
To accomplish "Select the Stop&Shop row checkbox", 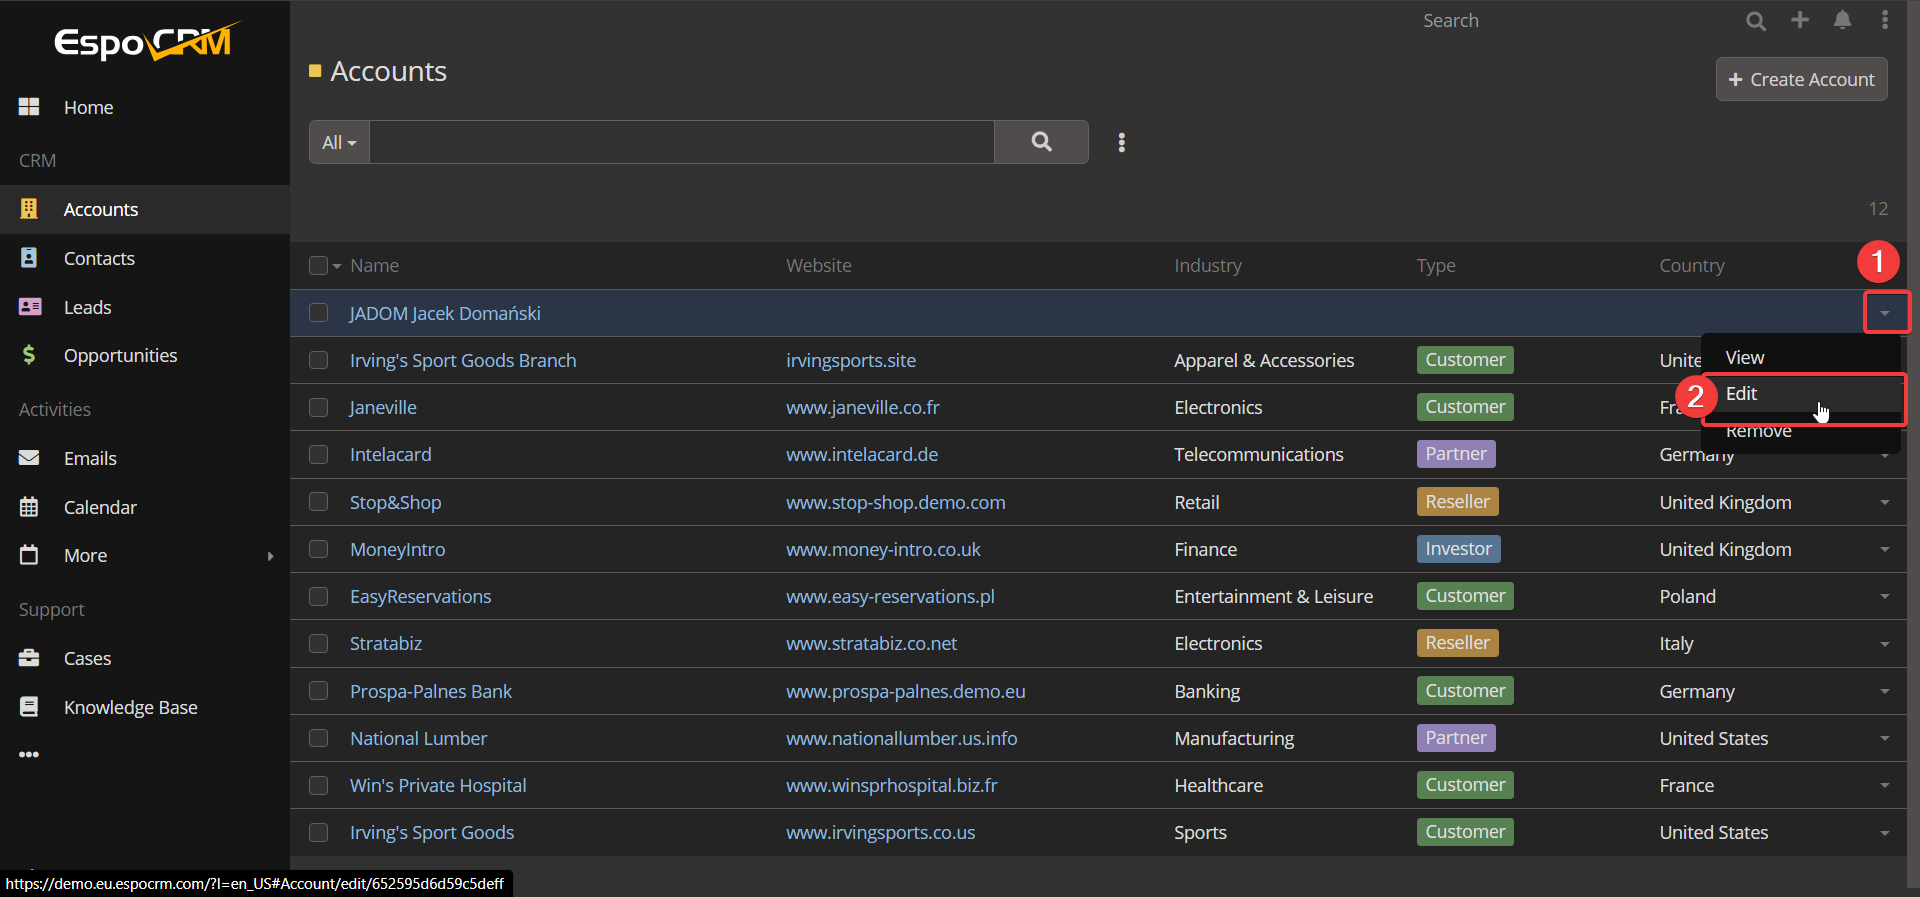I will 319,502.
